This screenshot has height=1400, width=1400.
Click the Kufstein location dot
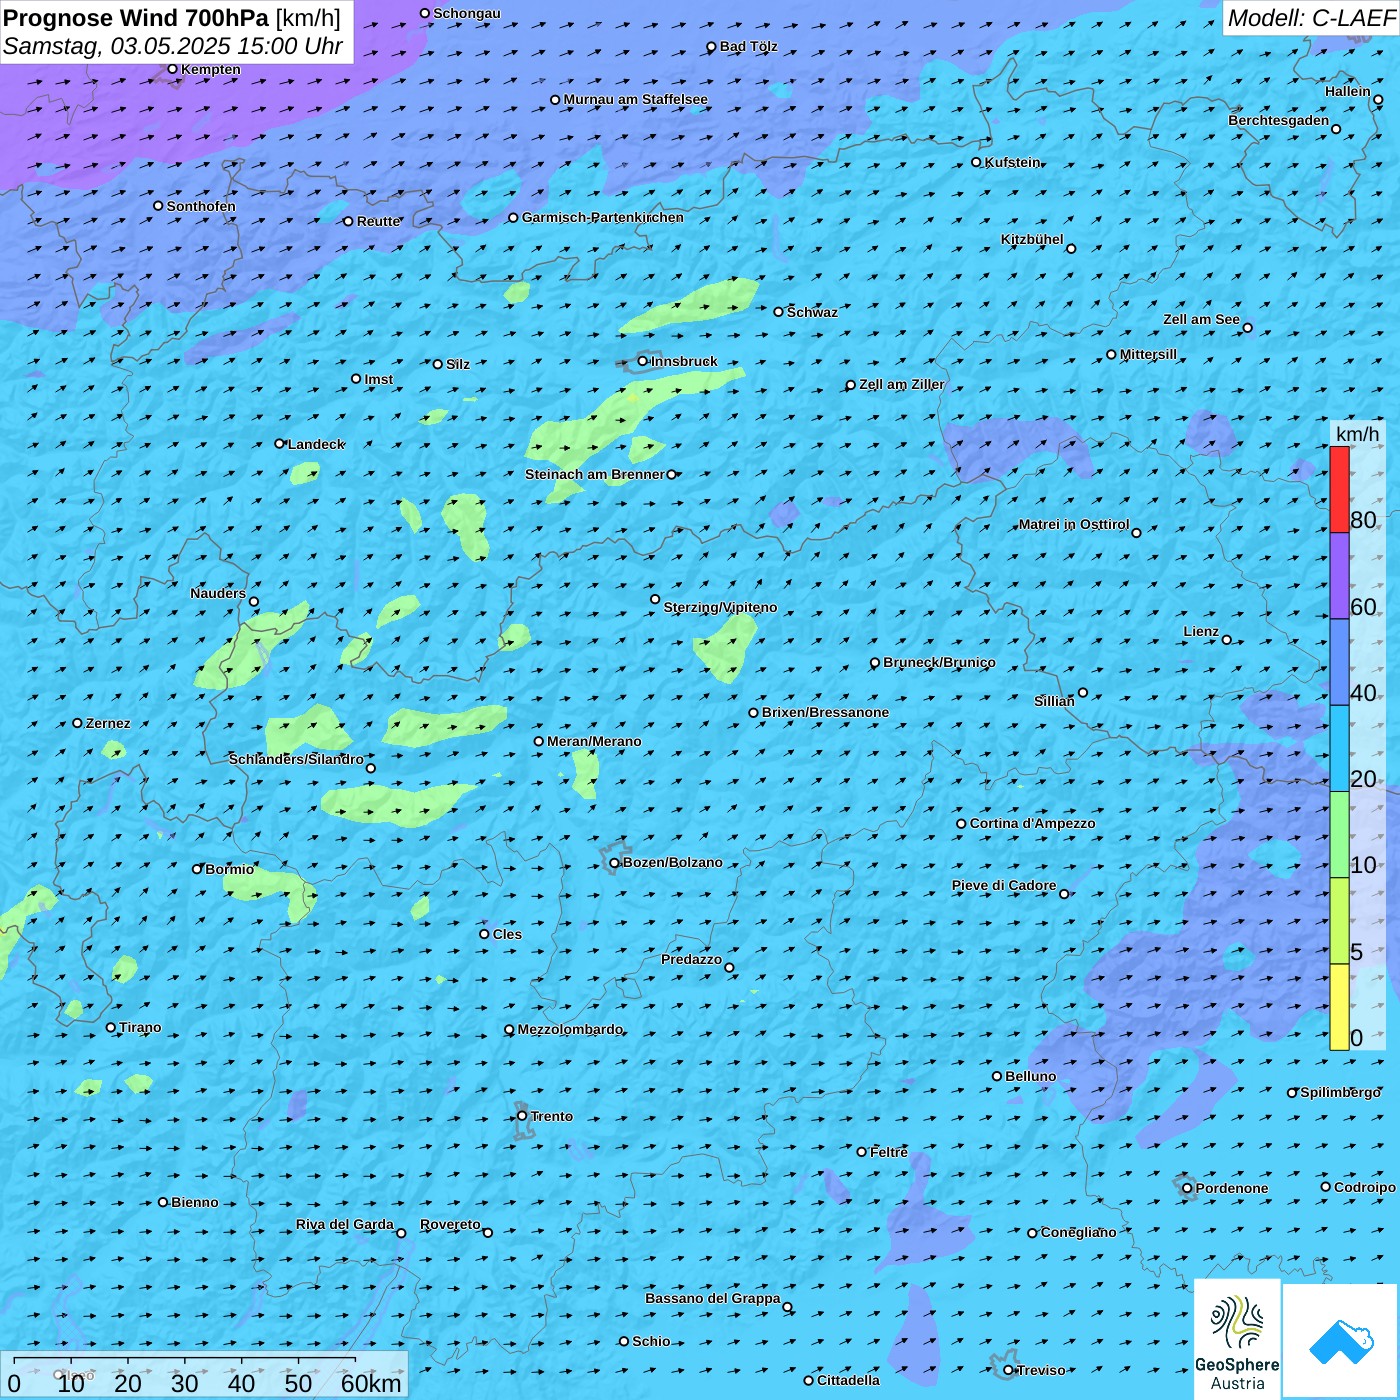977,162
